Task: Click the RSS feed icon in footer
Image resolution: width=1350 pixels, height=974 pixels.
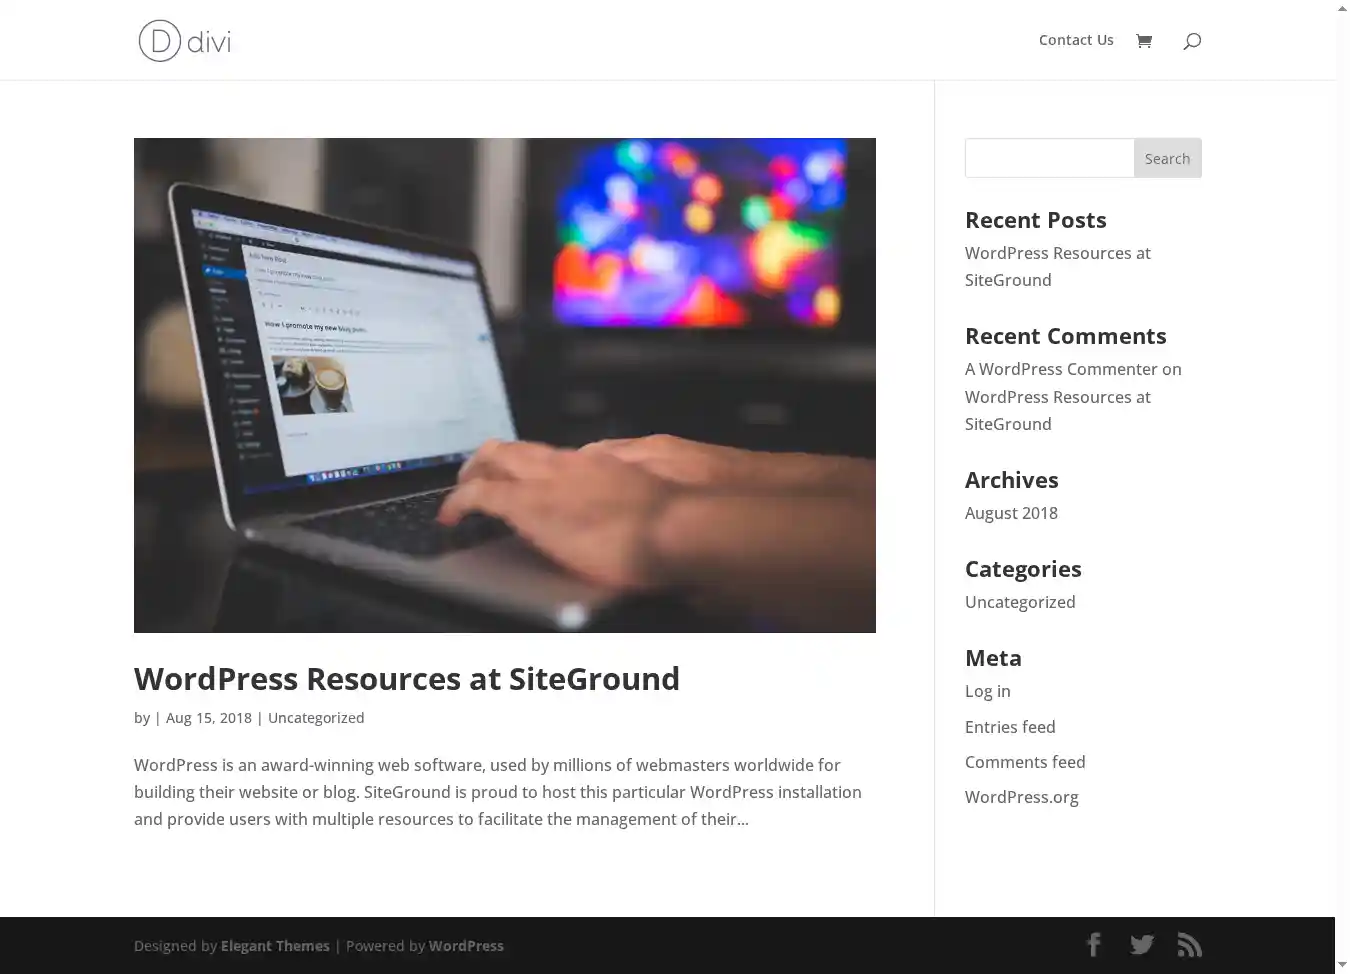Action: 1189,945
